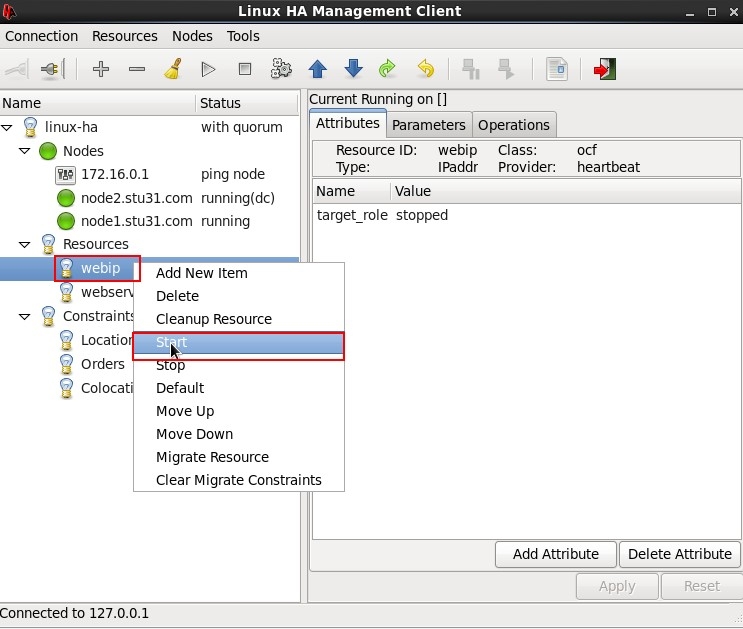Click the green status icon of node1.stu31.com
This screenshot has width=743, height=629.
pos(66,221)
